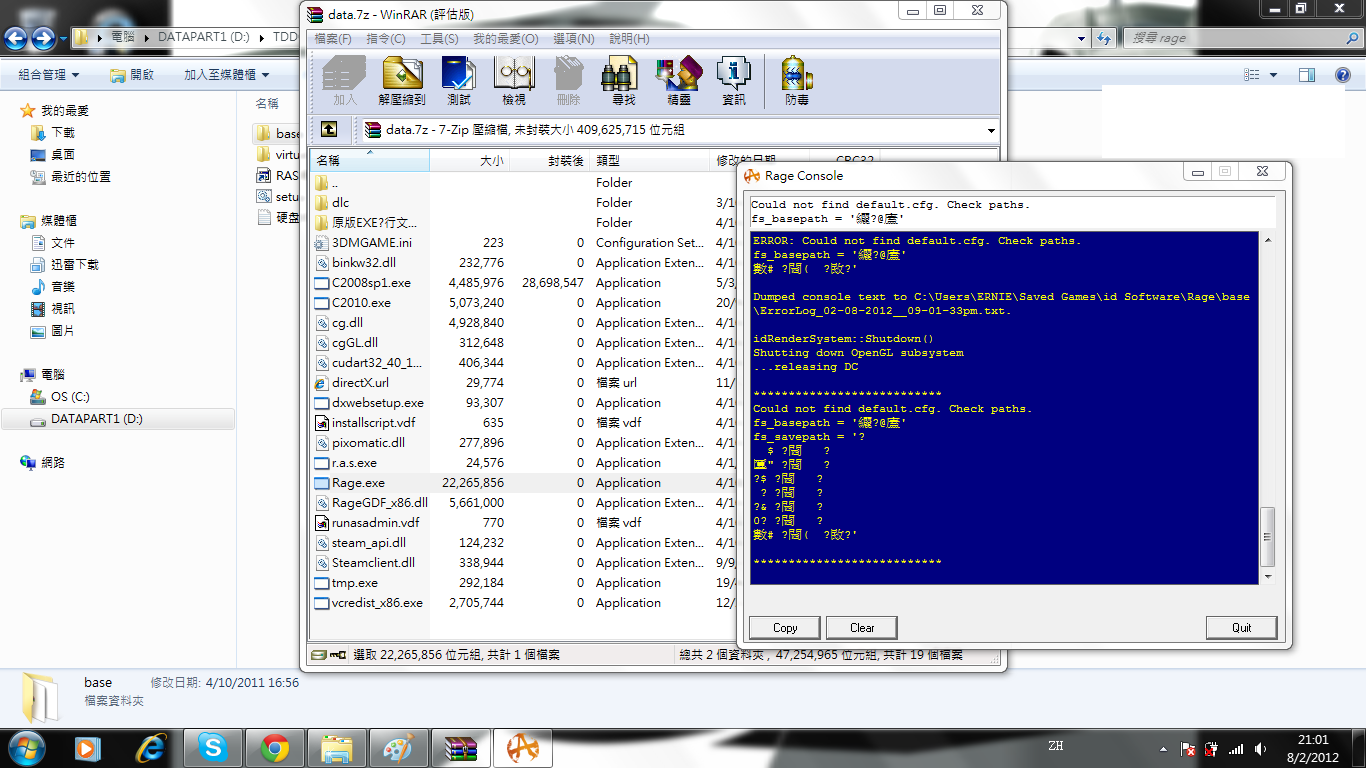Switch to the Rage icon in the taskbar
This screenshot has width=1366, height=768.
[522, 746]
